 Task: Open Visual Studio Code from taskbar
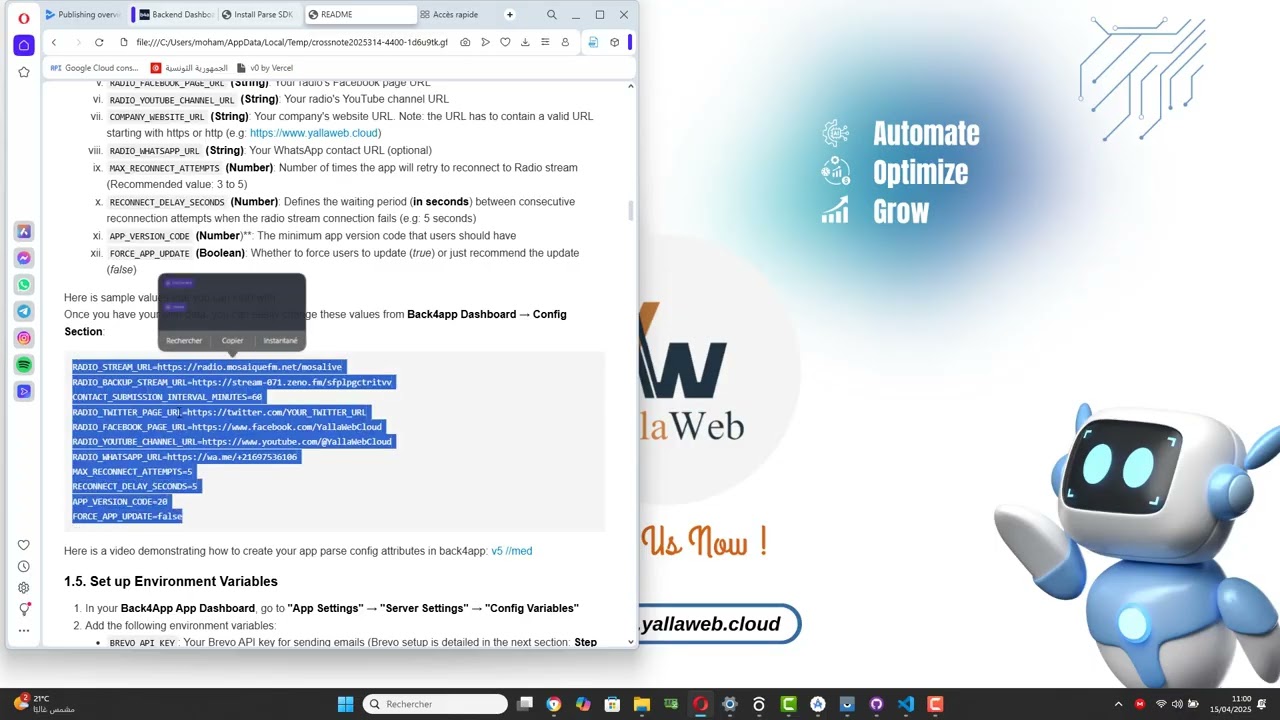906,704
